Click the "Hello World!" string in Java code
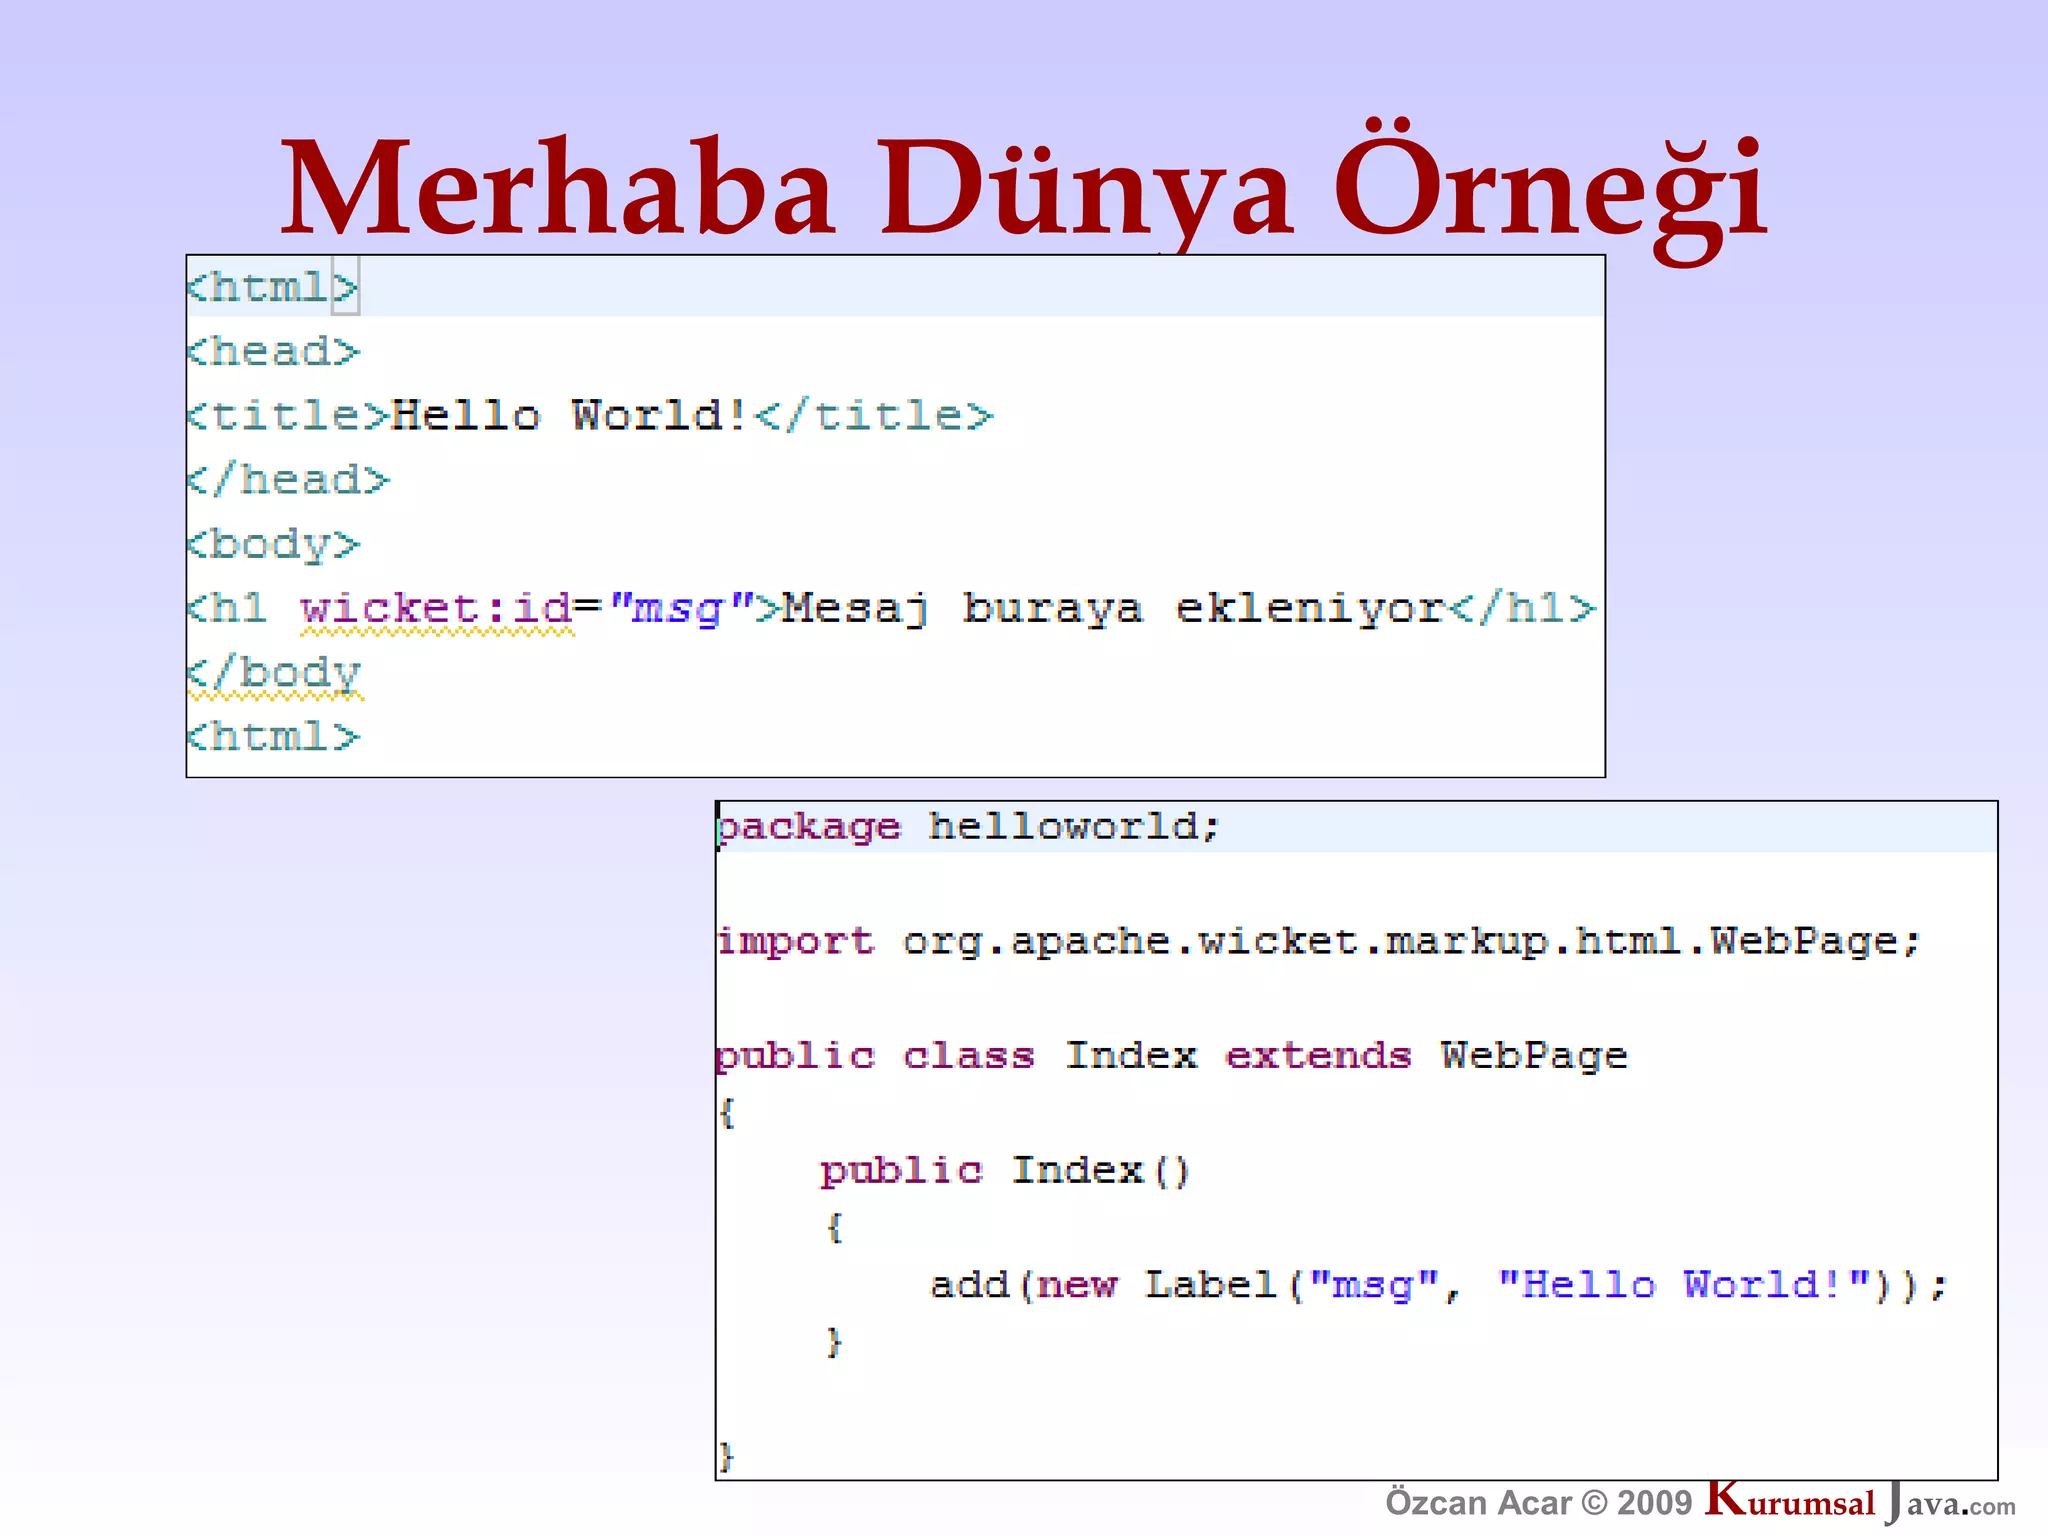Image resolution: width=2048 pixels, height=1536 pixels. point(1685,1285)
